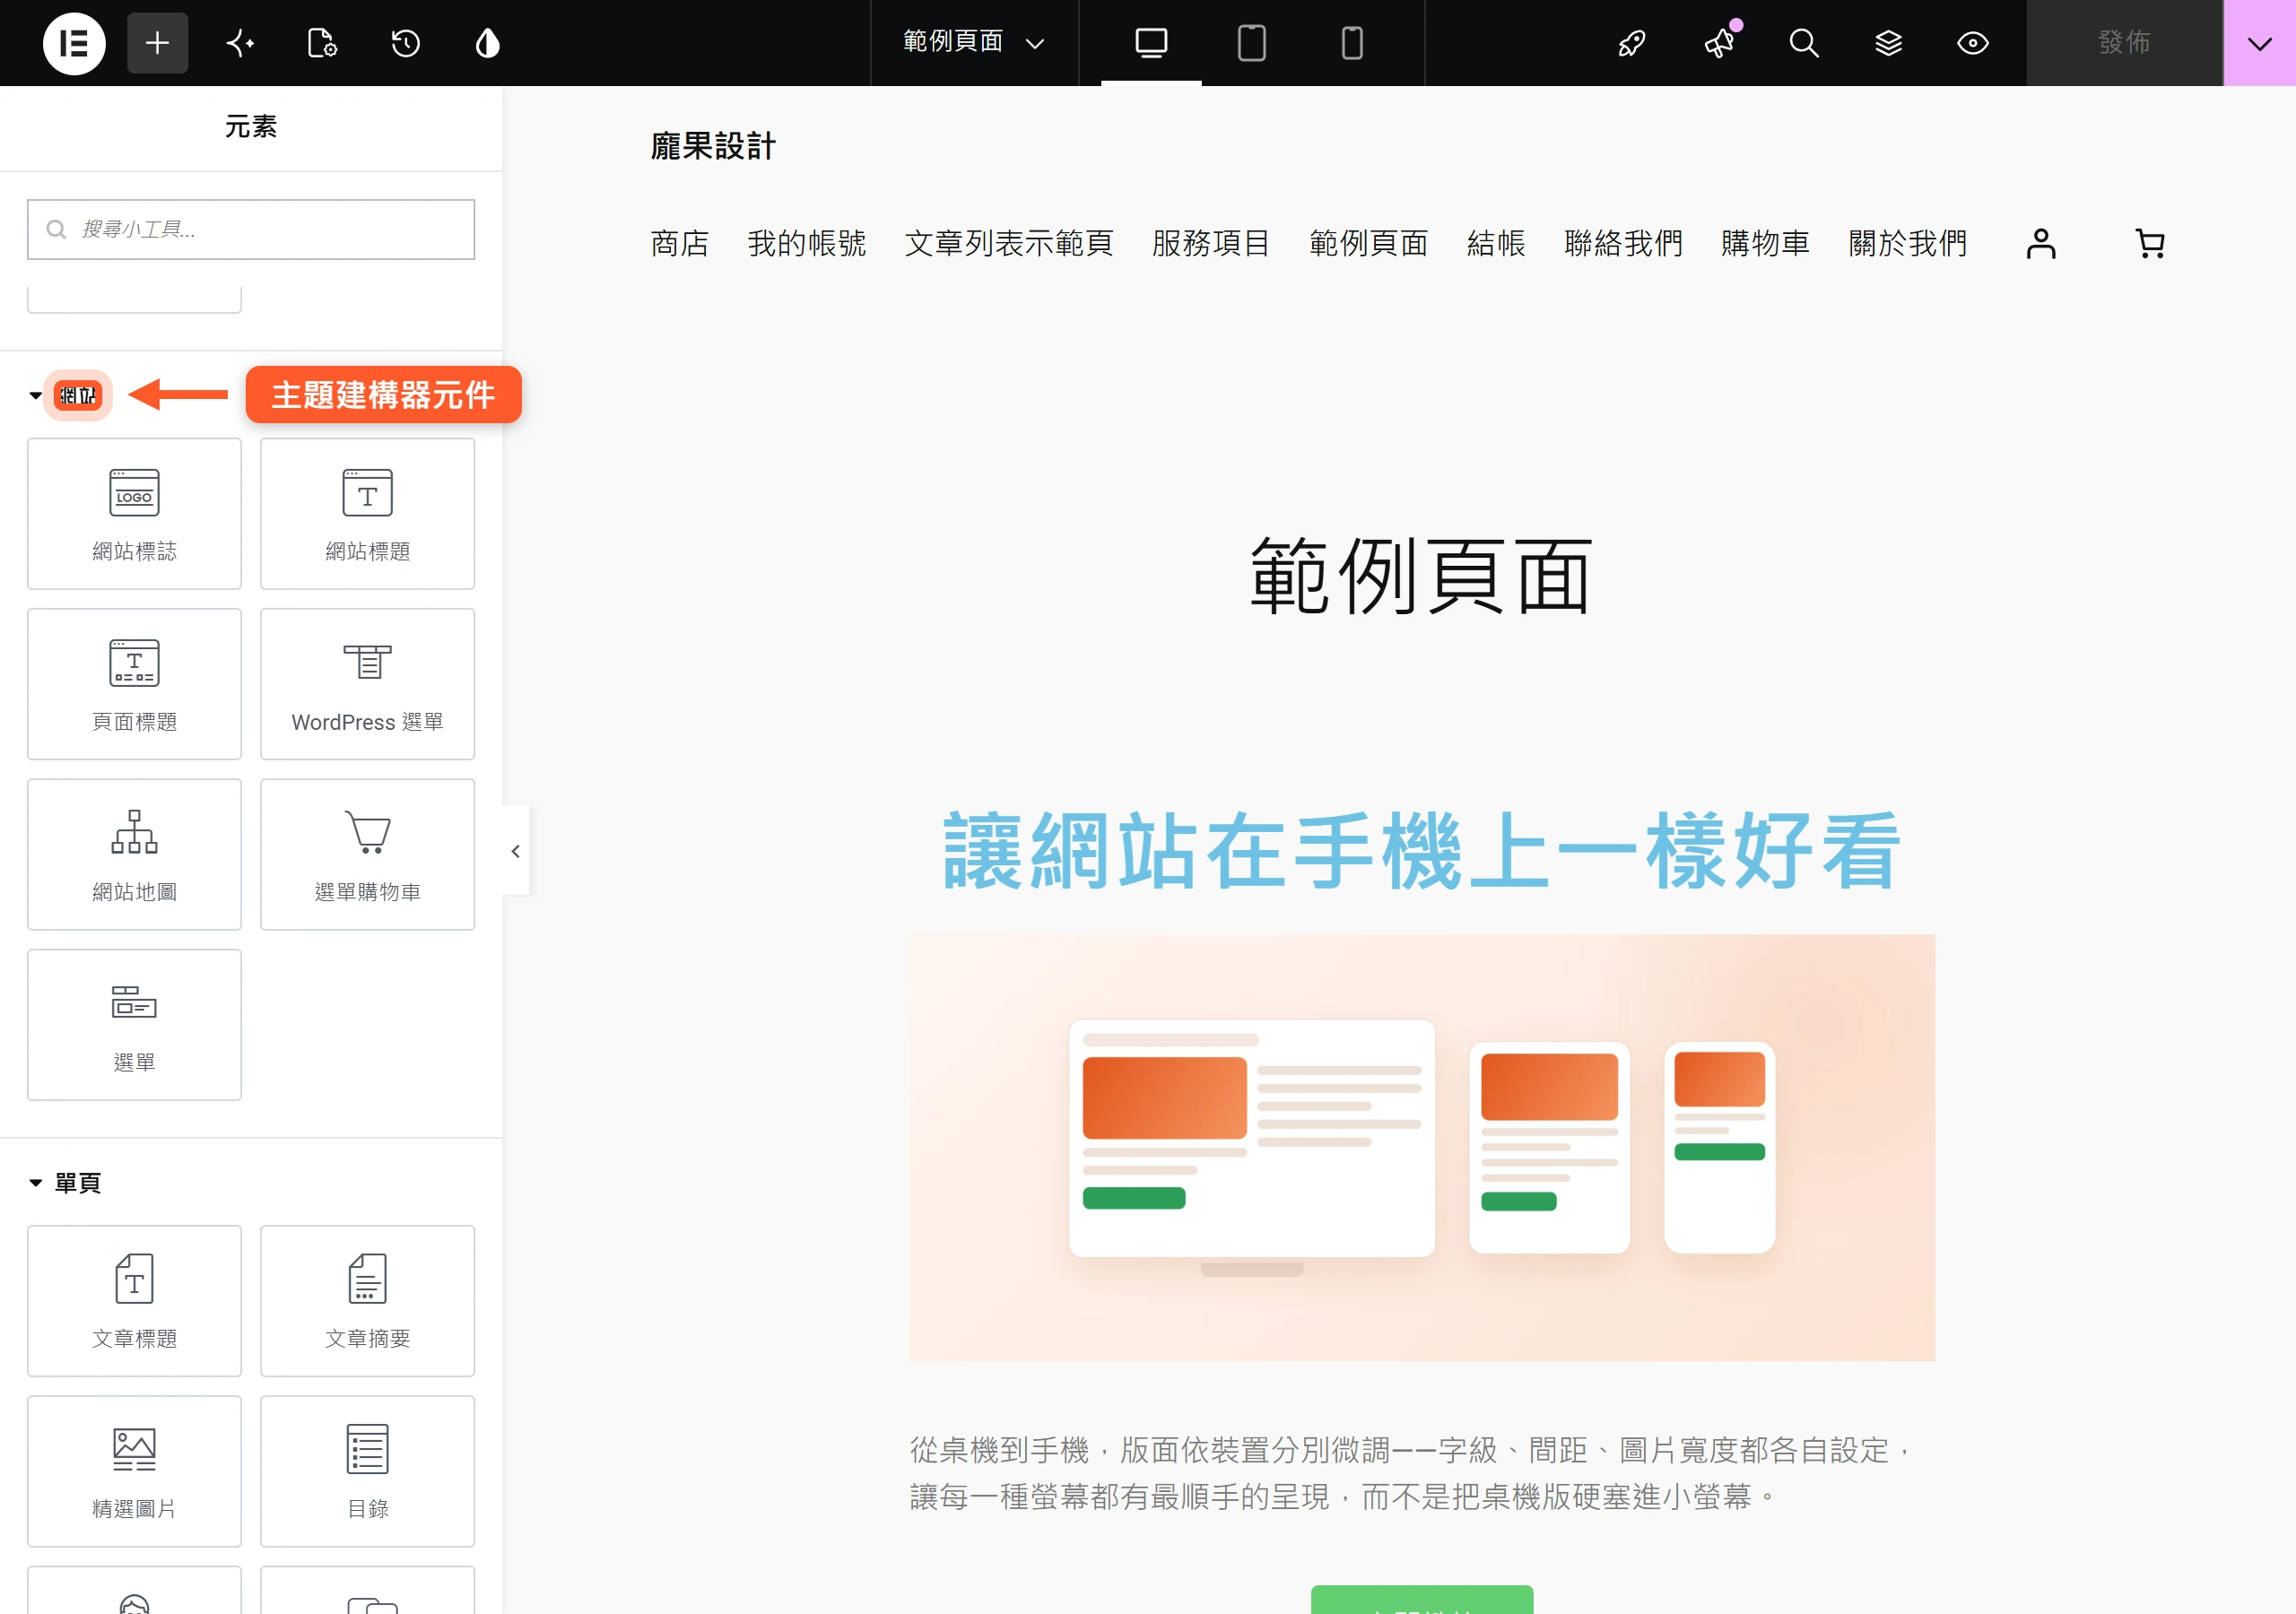Screen dimensions: 2296x1614
Task: Select the 網站標題 widget
Action: pos(367,514)
